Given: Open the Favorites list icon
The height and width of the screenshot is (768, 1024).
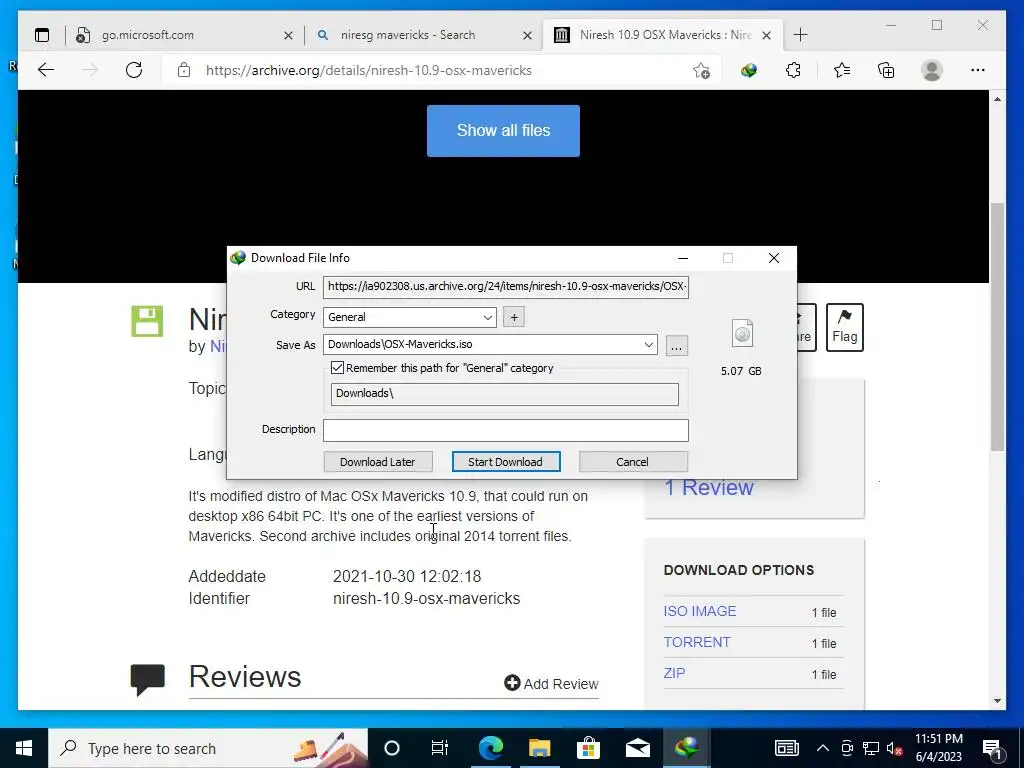Looking at the screenshot, I should coord(842,70).
